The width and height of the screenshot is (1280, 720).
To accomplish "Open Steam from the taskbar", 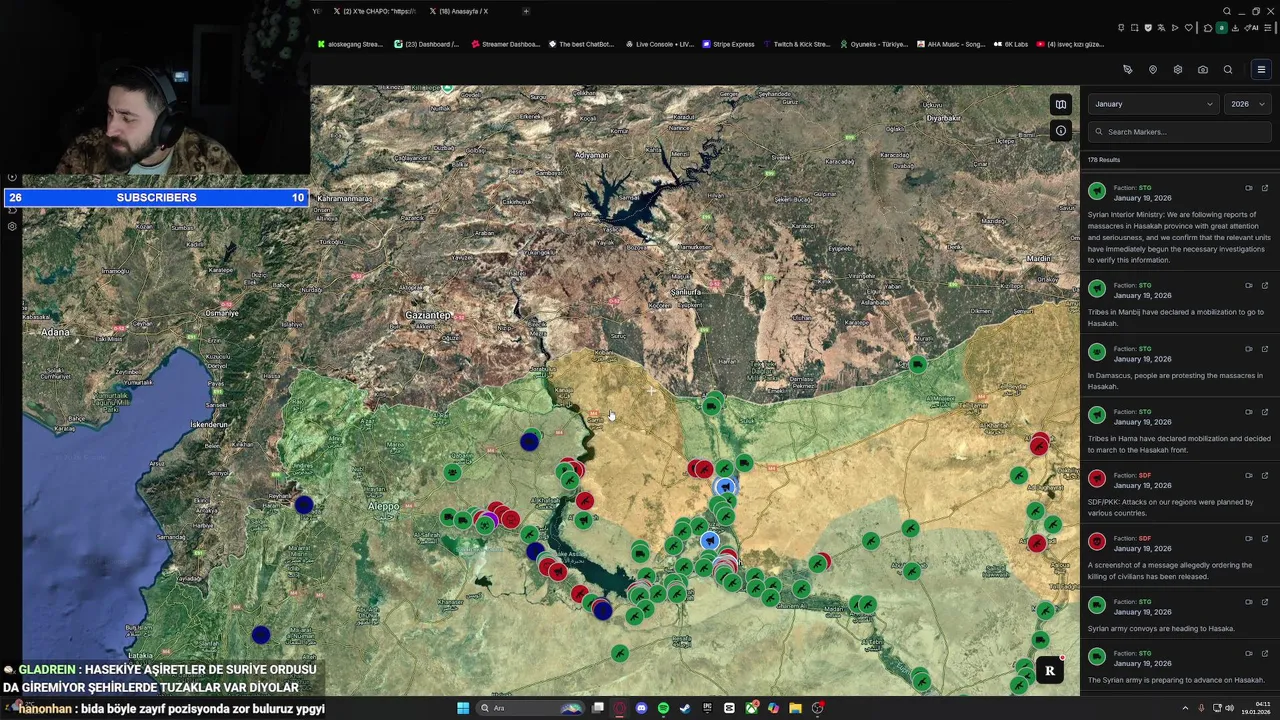I will point(685,708).
